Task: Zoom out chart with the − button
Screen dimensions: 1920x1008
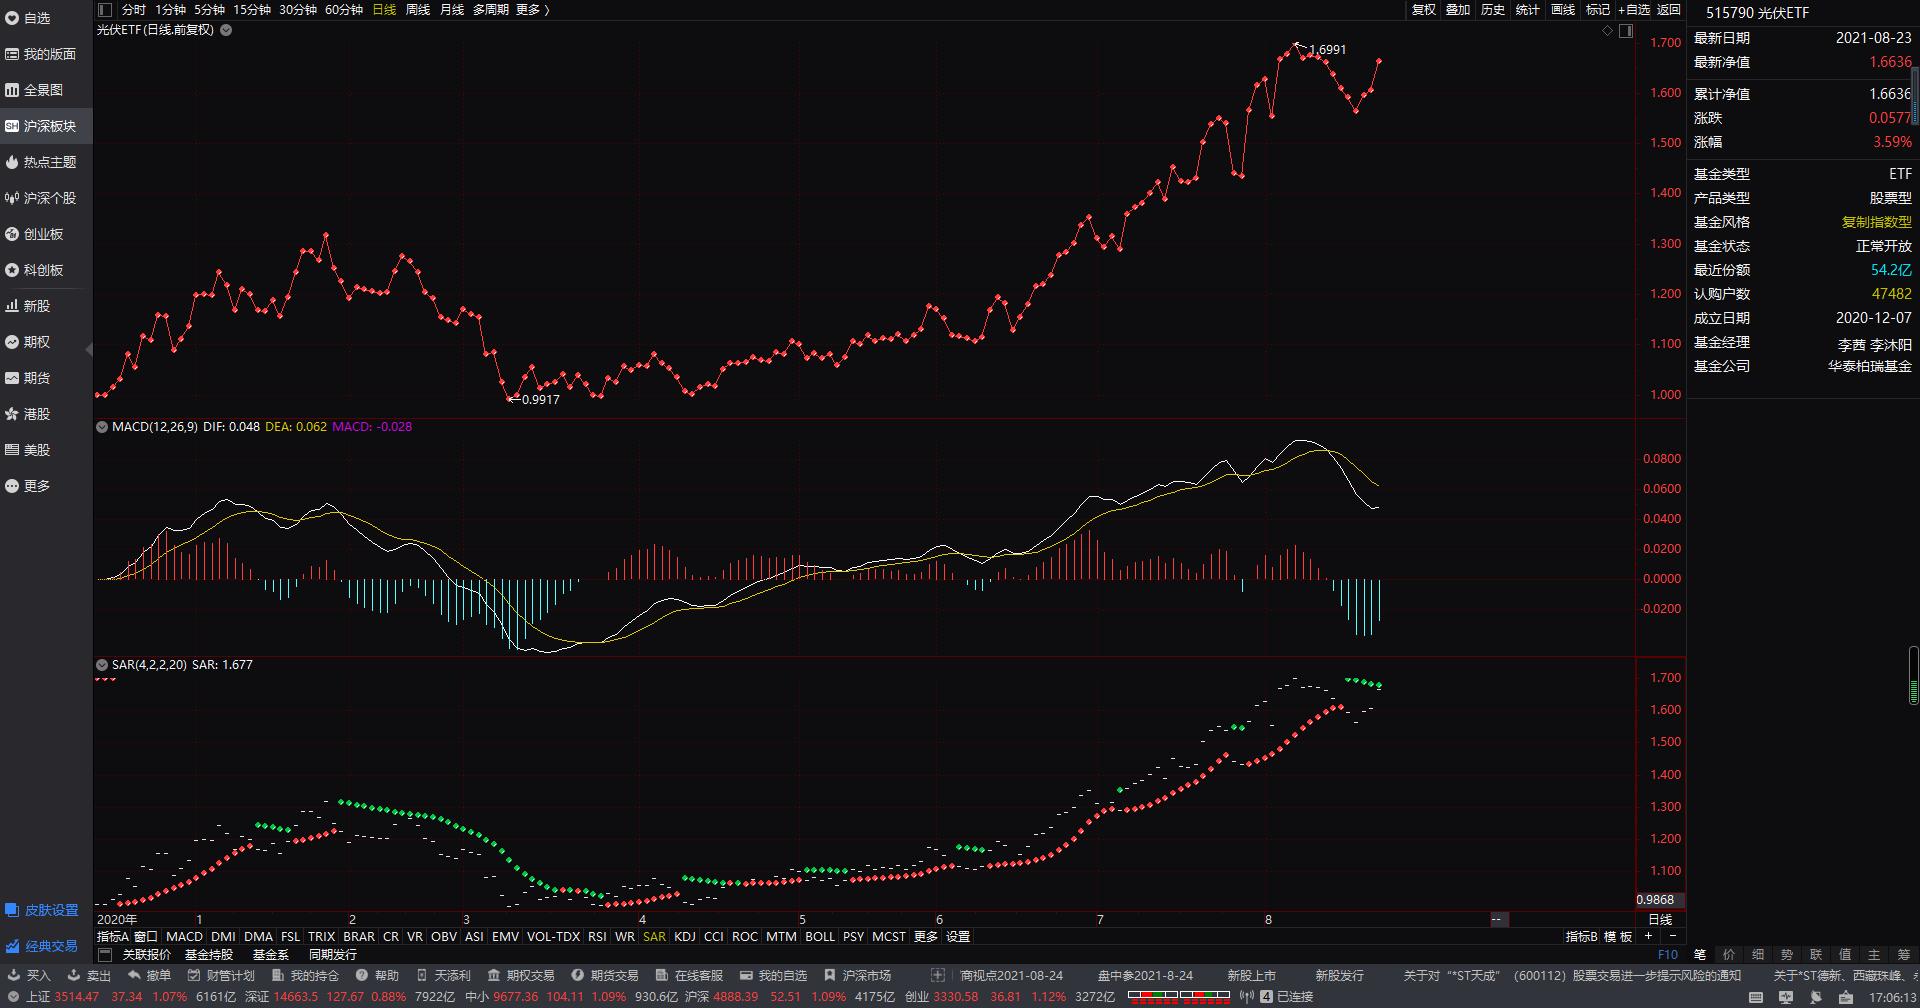Action: point(1672,937)
